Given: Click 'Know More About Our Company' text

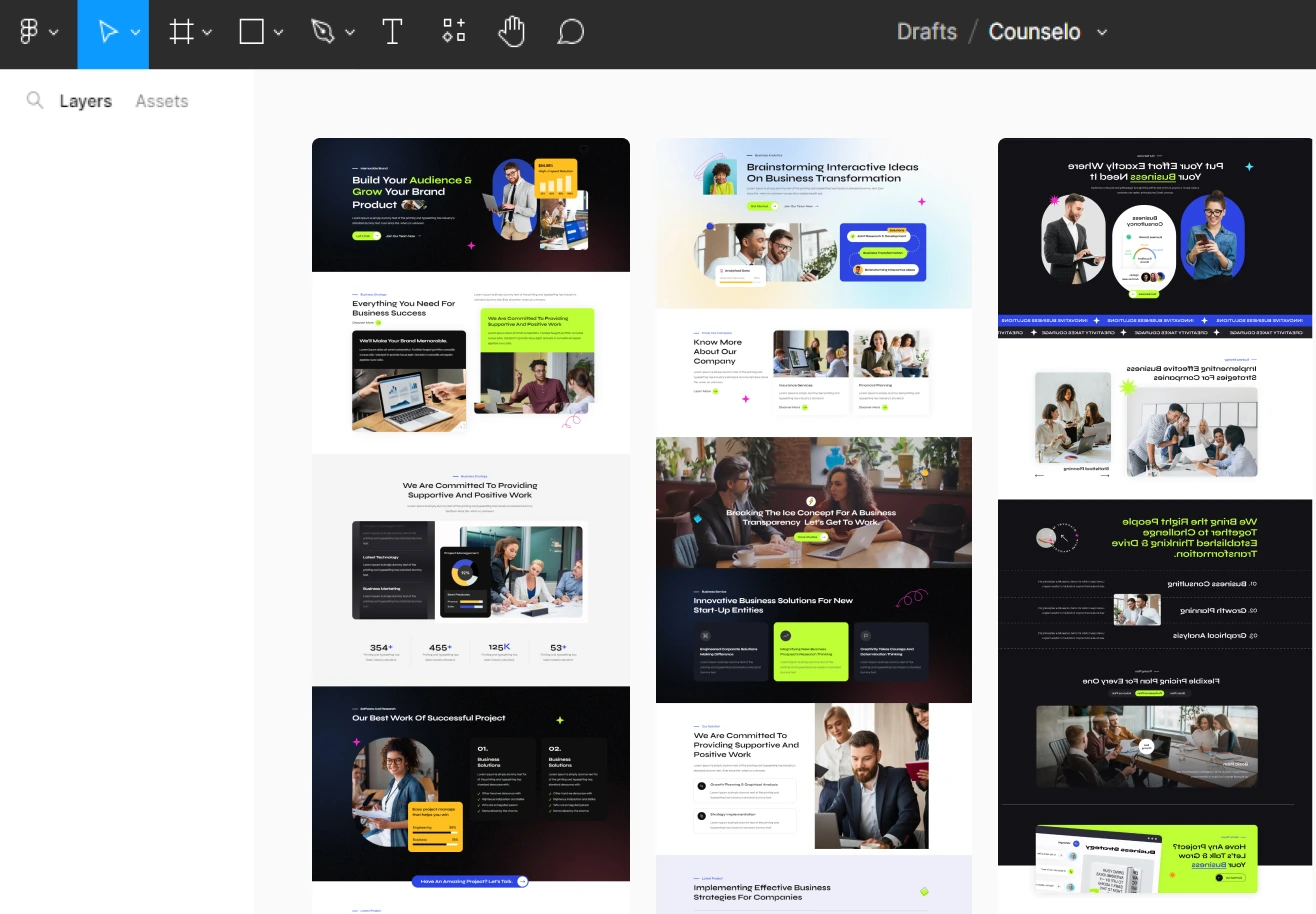Looking at the screenshot, I should click(718, 351).
